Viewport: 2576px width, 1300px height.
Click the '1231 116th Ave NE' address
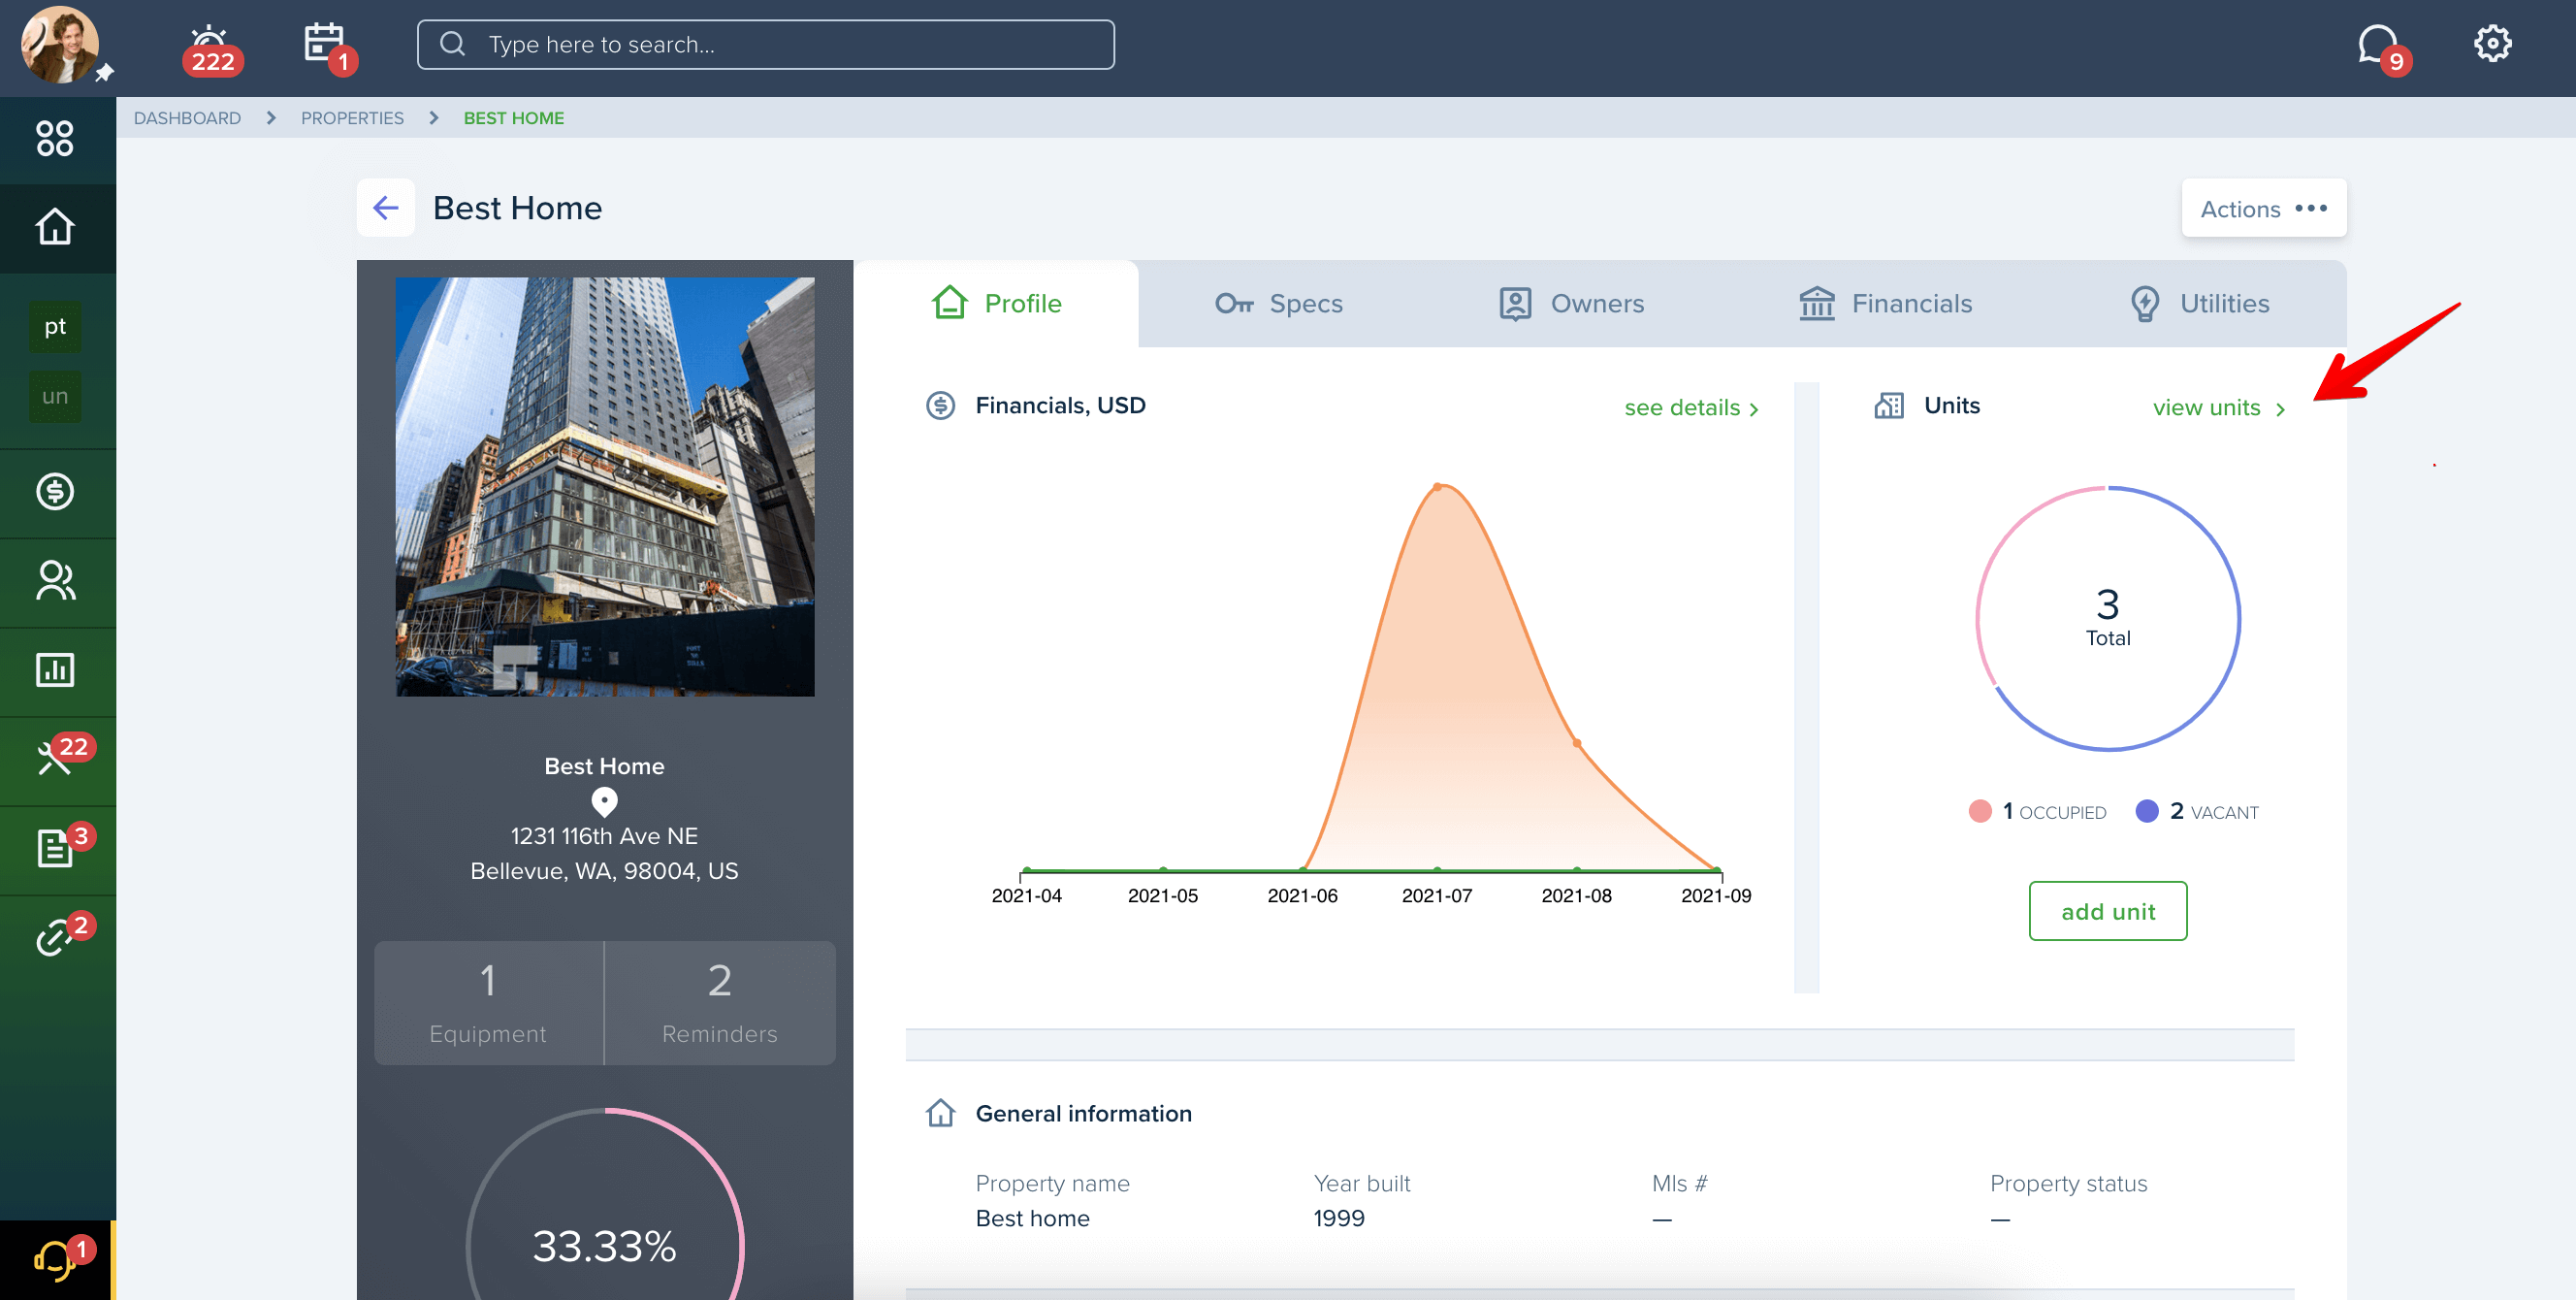(x=604, y=836)
